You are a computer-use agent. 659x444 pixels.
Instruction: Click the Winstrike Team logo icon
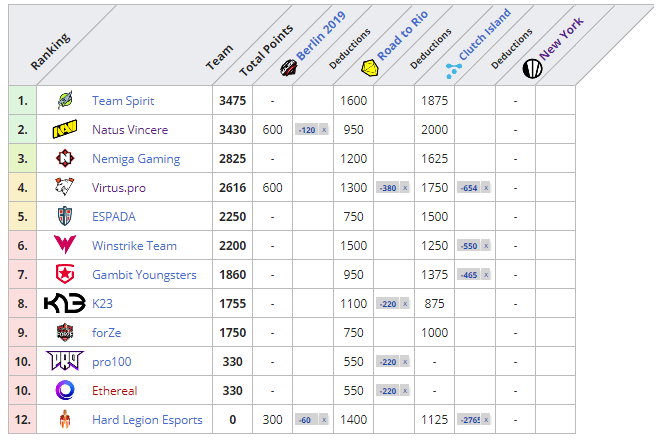(x=65, y=245)
